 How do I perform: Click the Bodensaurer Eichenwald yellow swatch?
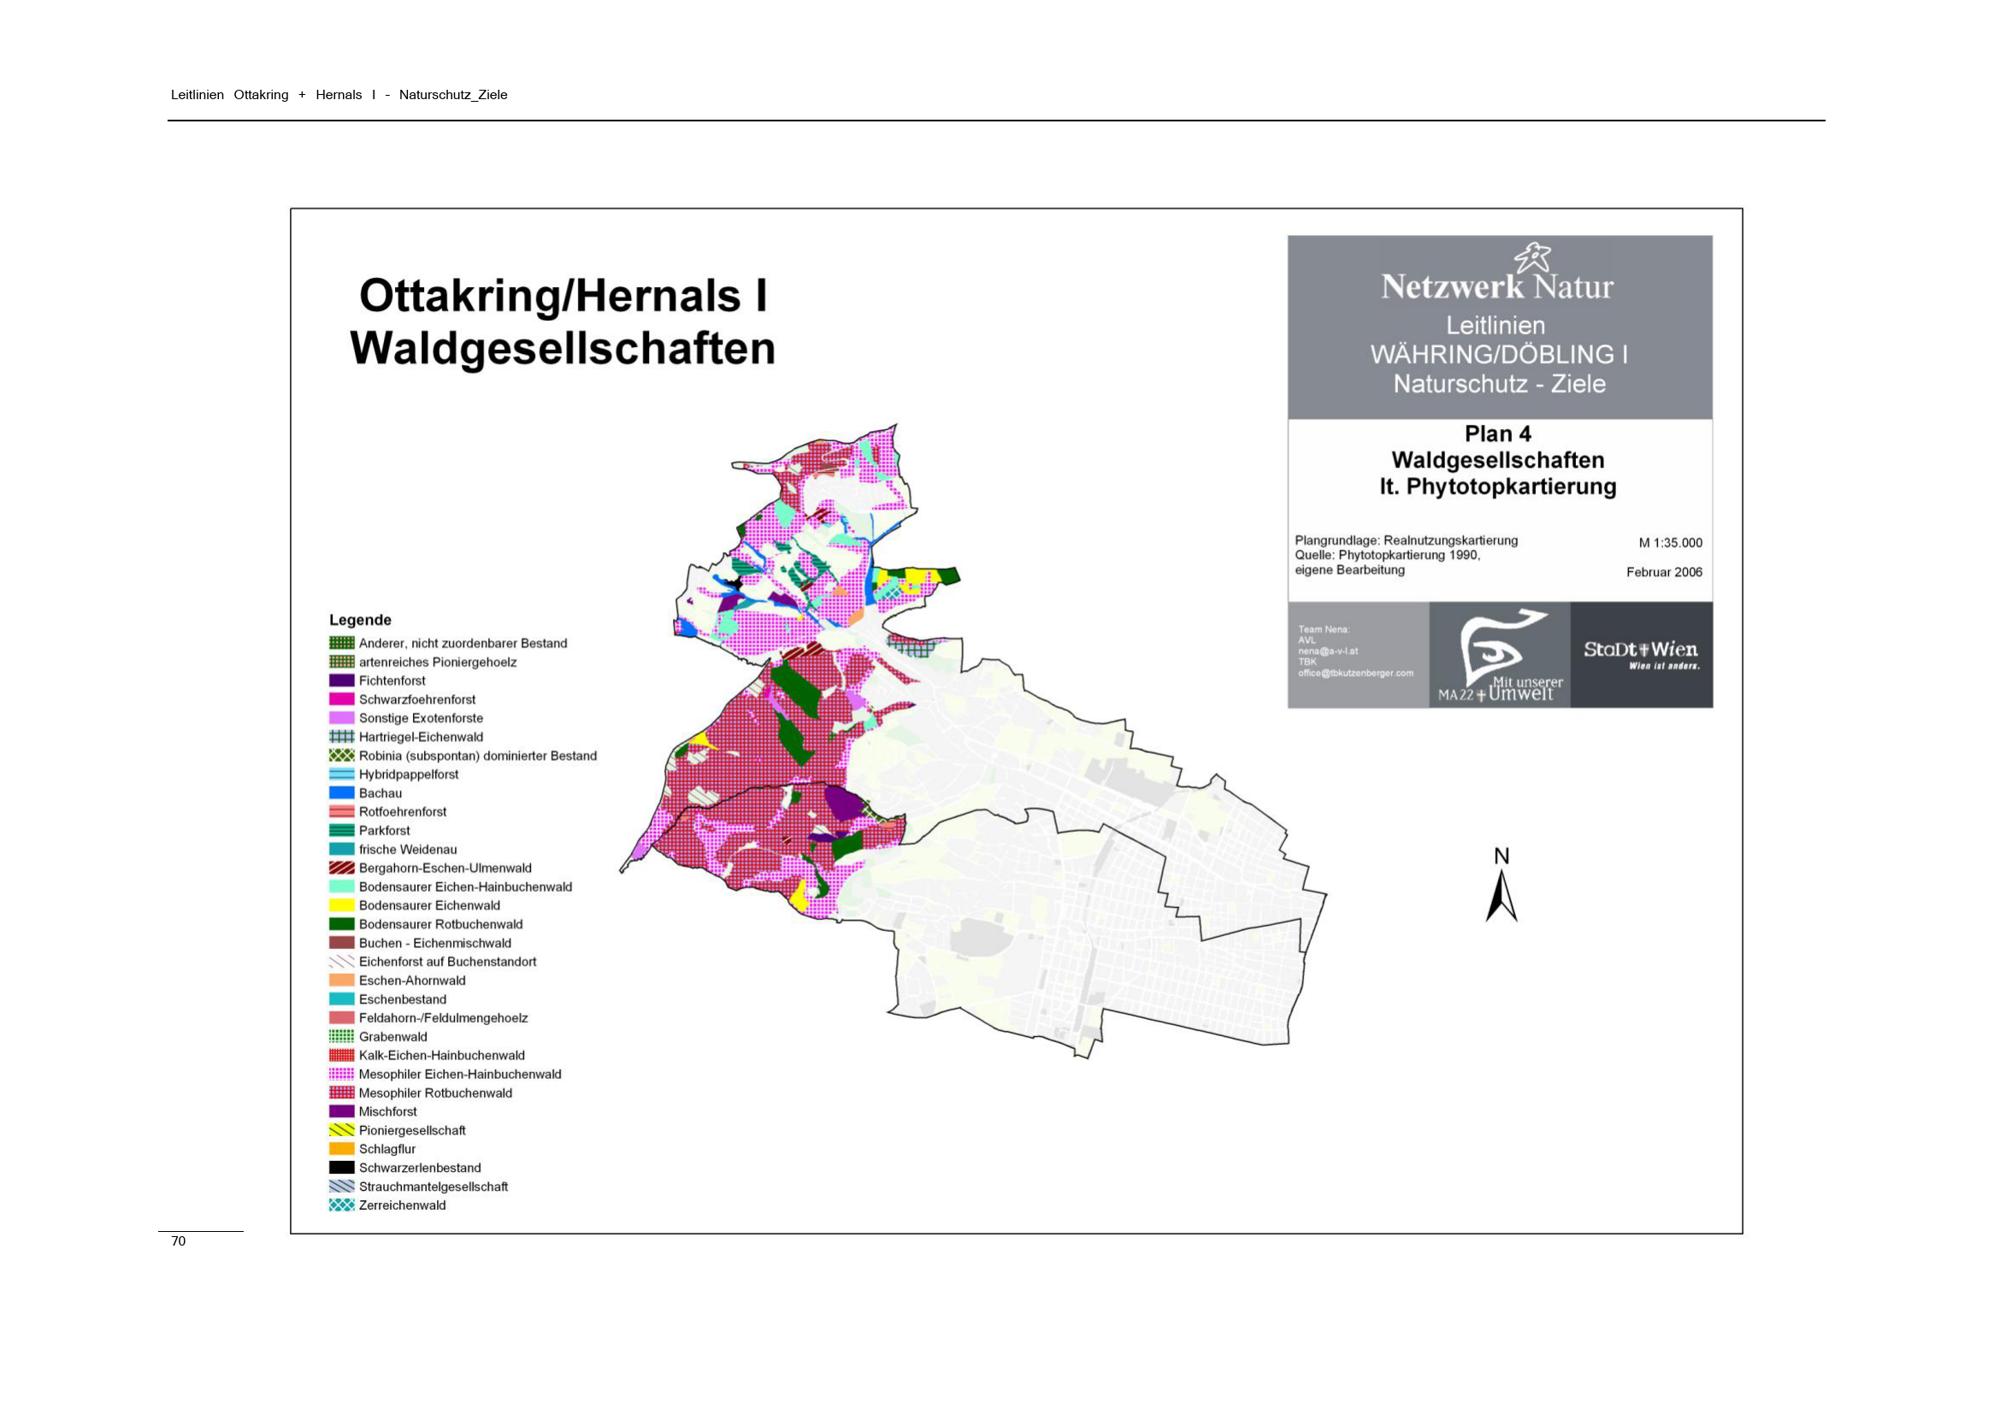coord(342,906)
